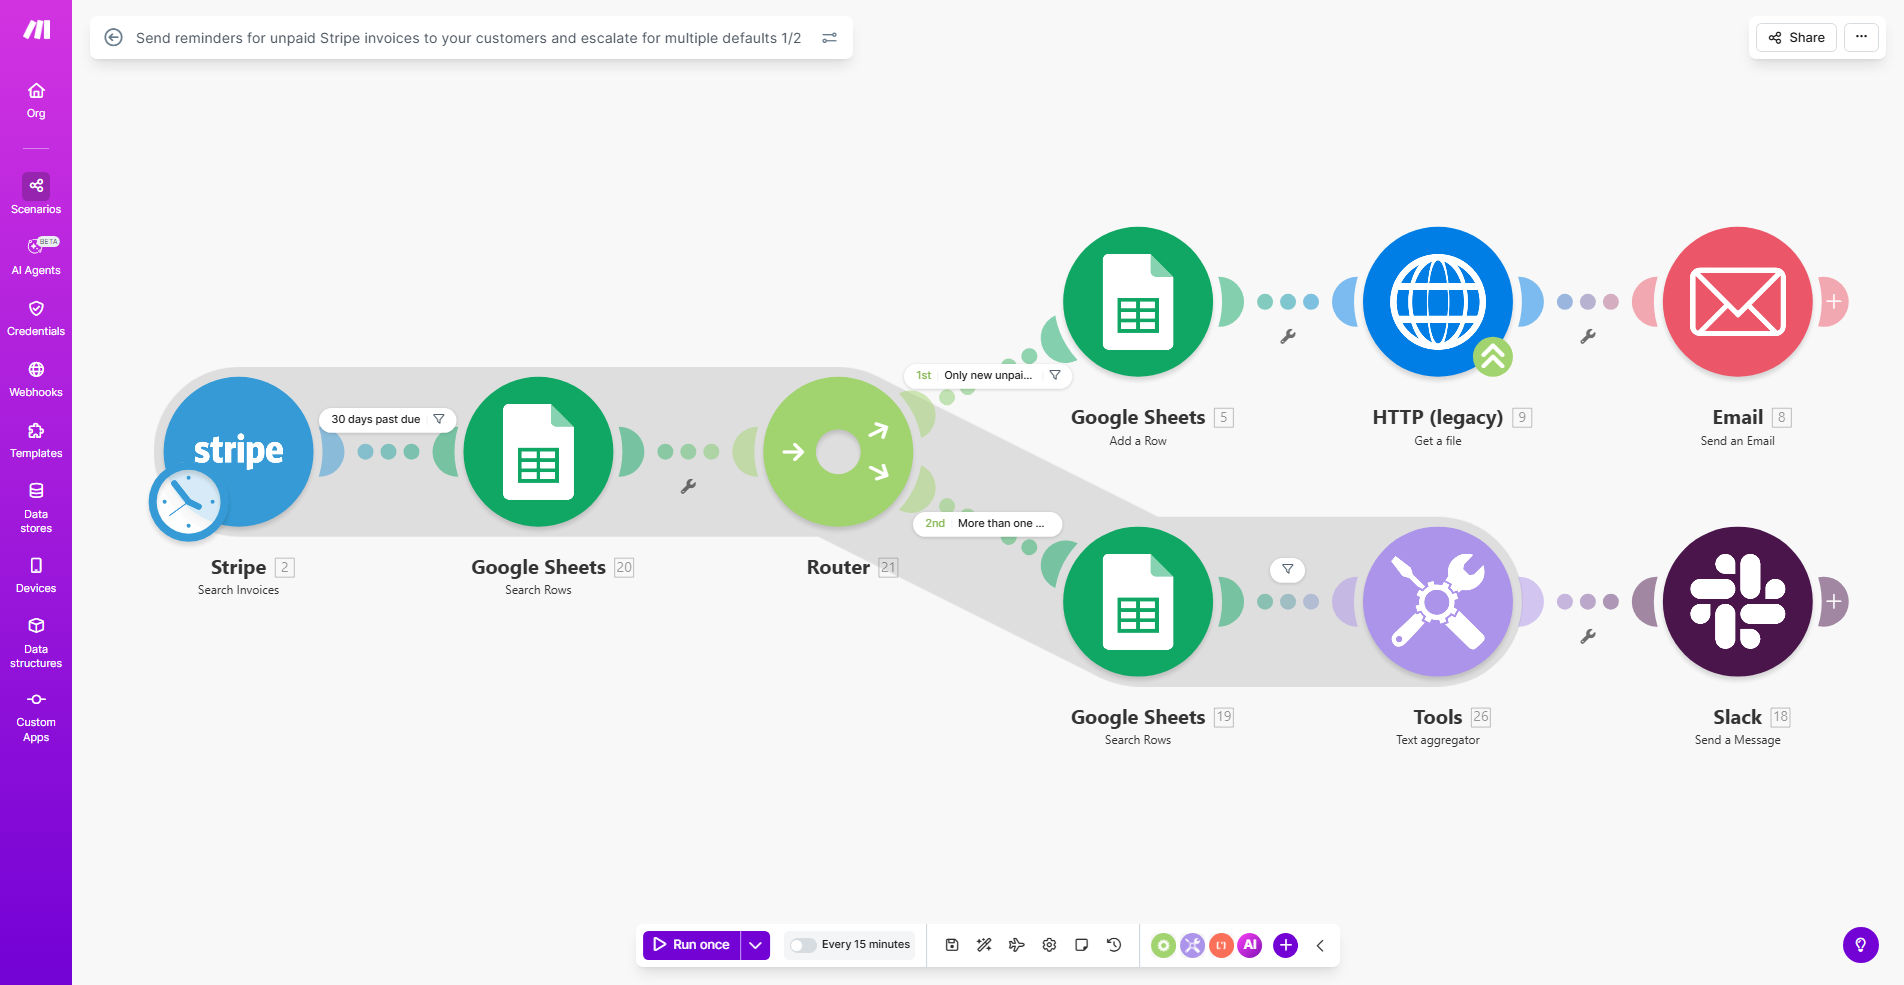Screen dimensions: 1904x985
Task: Open the notes icon in toolbar
Action: pyautogui.click(x=1081, y=944)
